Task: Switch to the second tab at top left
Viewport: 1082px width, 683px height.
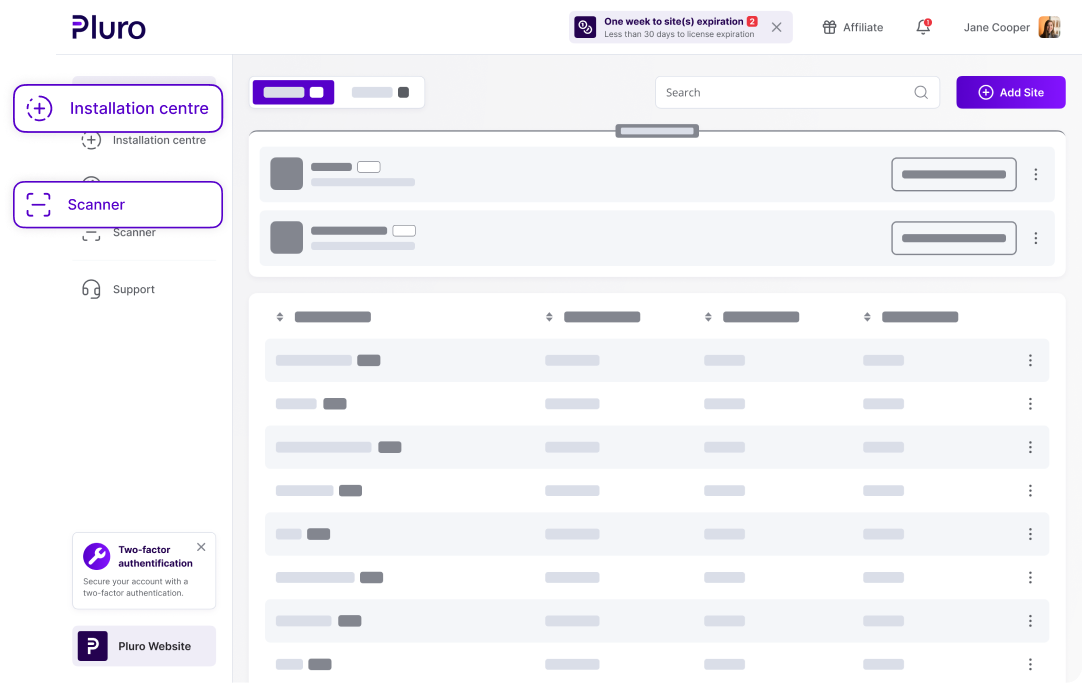Action: click(381, 91)
